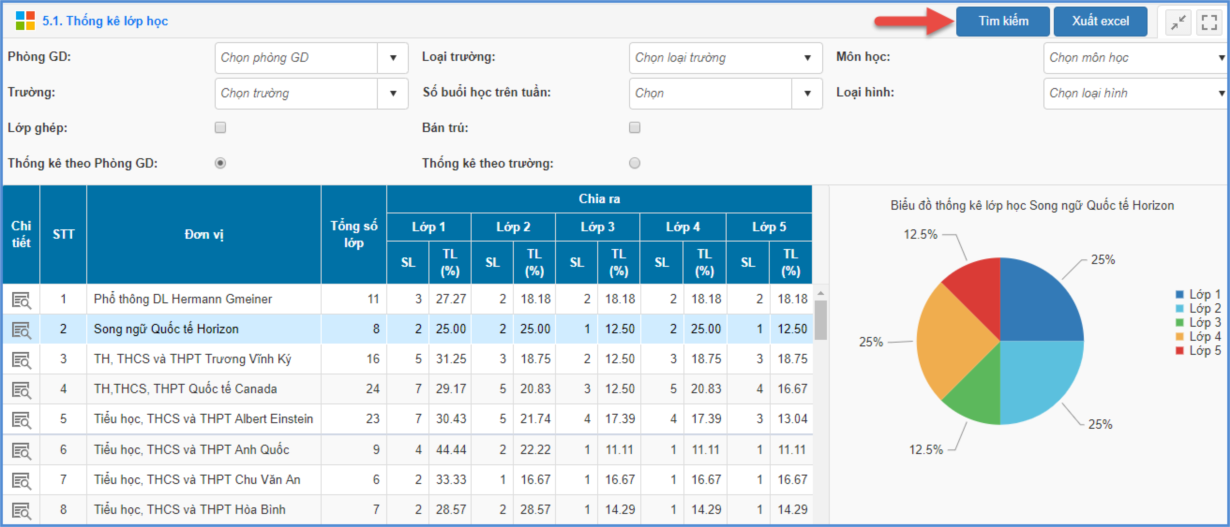Open detail icon for Albert Einstein school row
The height and width of the screenshot is (527, 1230).
tap(21, 419)
